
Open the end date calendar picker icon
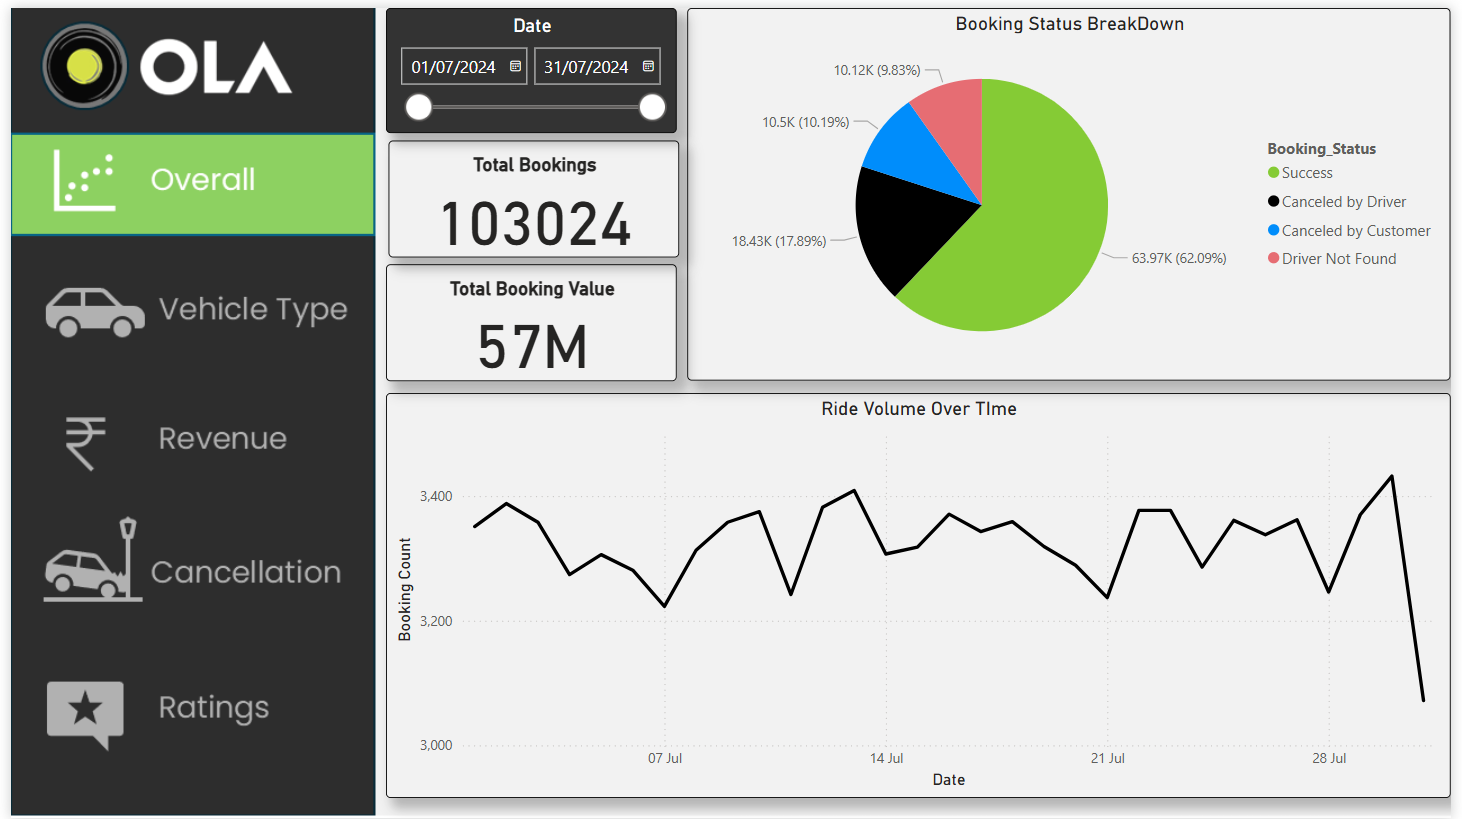[648, 66]
